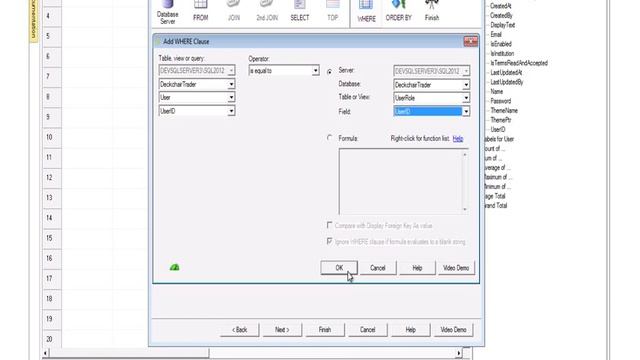This screenshot has width=640, height=360.
Task: Click the green dashboard gauge icon
Action: click(175, 267)
